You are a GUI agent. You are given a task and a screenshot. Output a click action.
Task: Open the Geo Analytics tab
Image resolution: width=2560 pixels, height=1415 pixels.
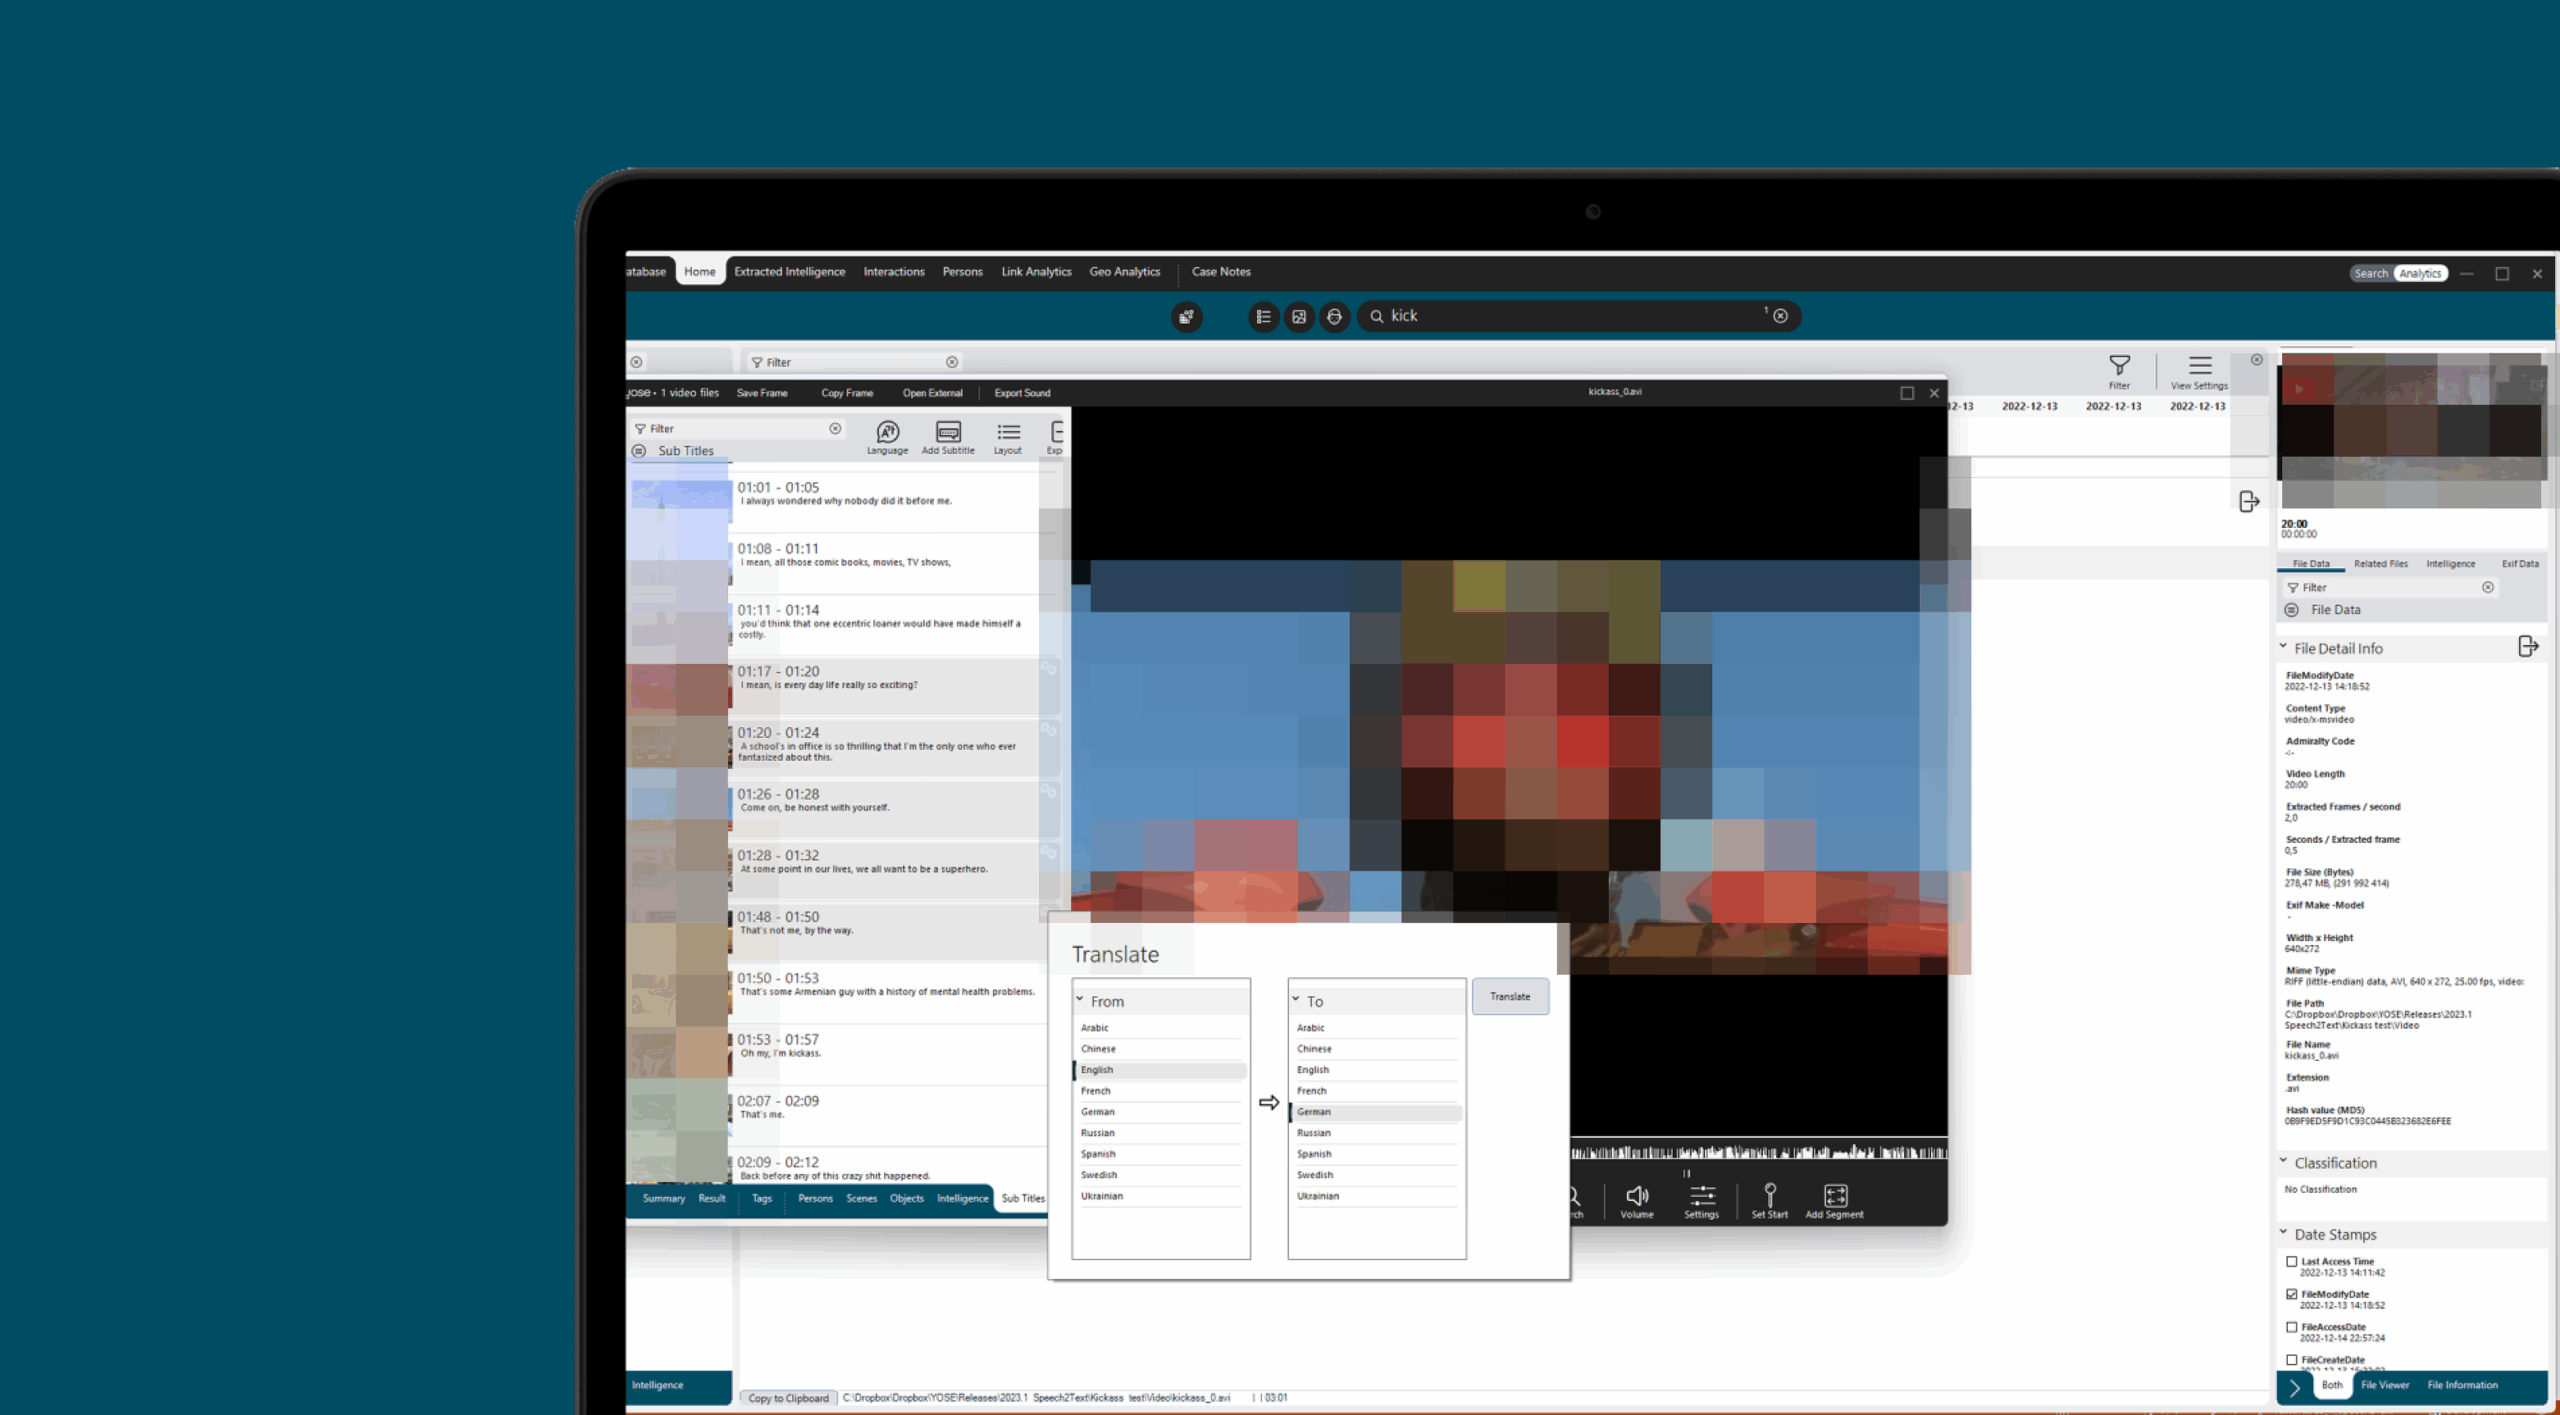(x=1124, y=272)
